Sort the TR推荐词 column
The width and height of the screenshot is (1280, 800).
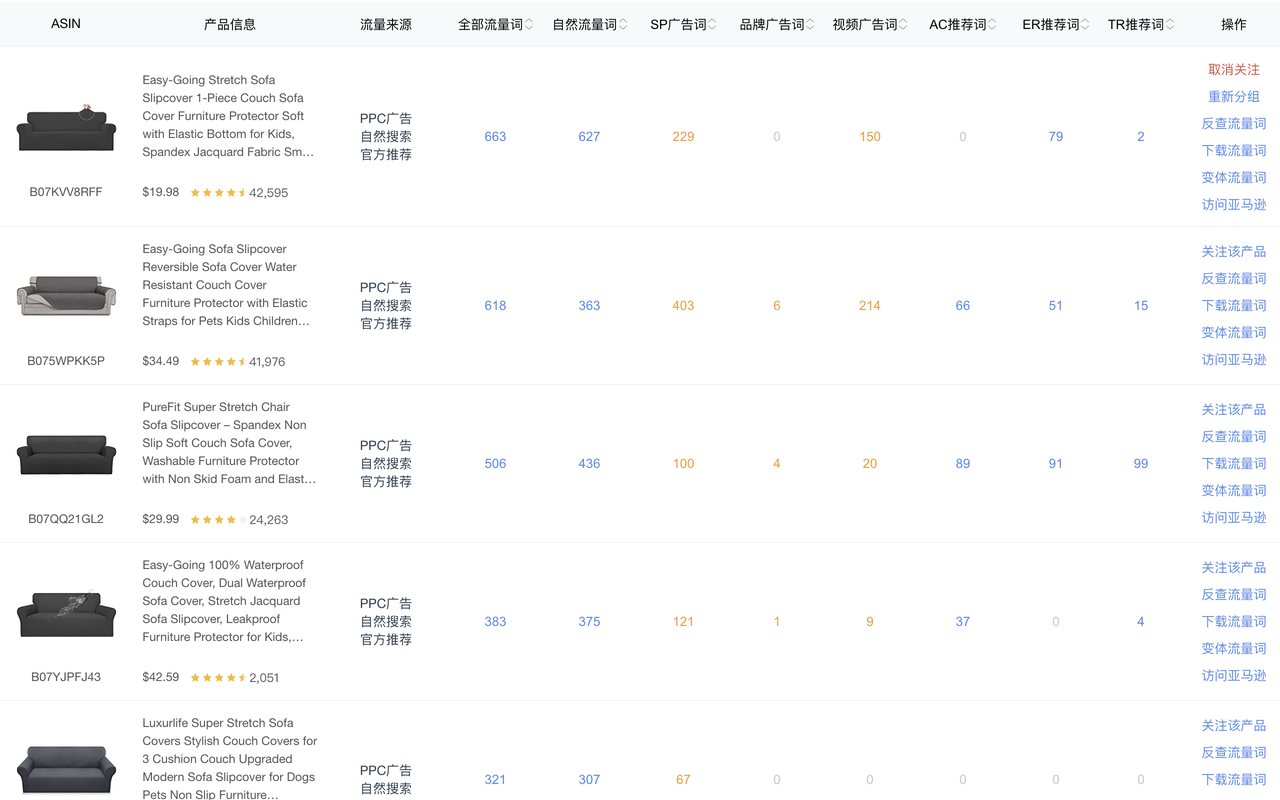pyautogui.click(x=1169, y=24)
